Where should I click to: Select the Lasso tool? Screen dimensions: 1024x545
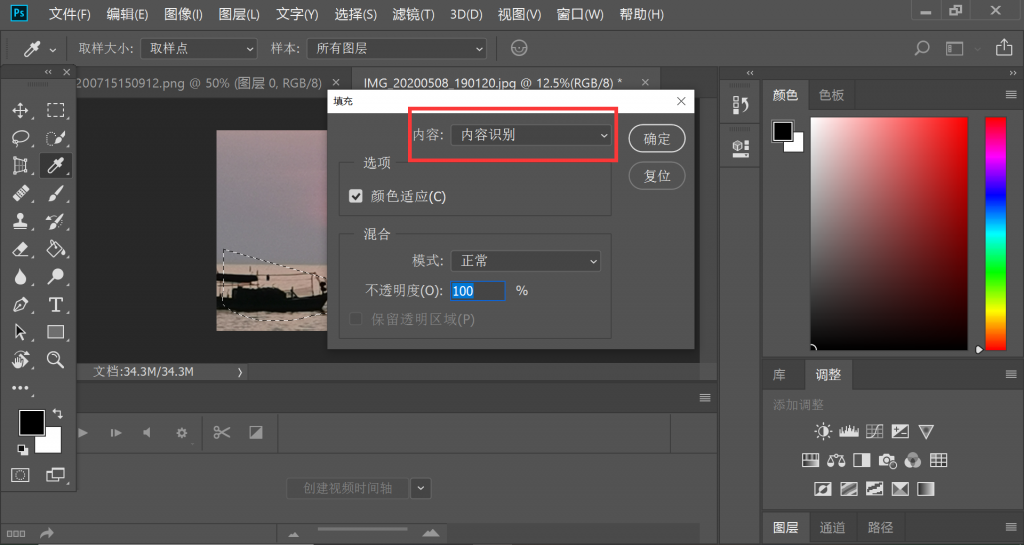pyautogui.click(x=20, y=138)
